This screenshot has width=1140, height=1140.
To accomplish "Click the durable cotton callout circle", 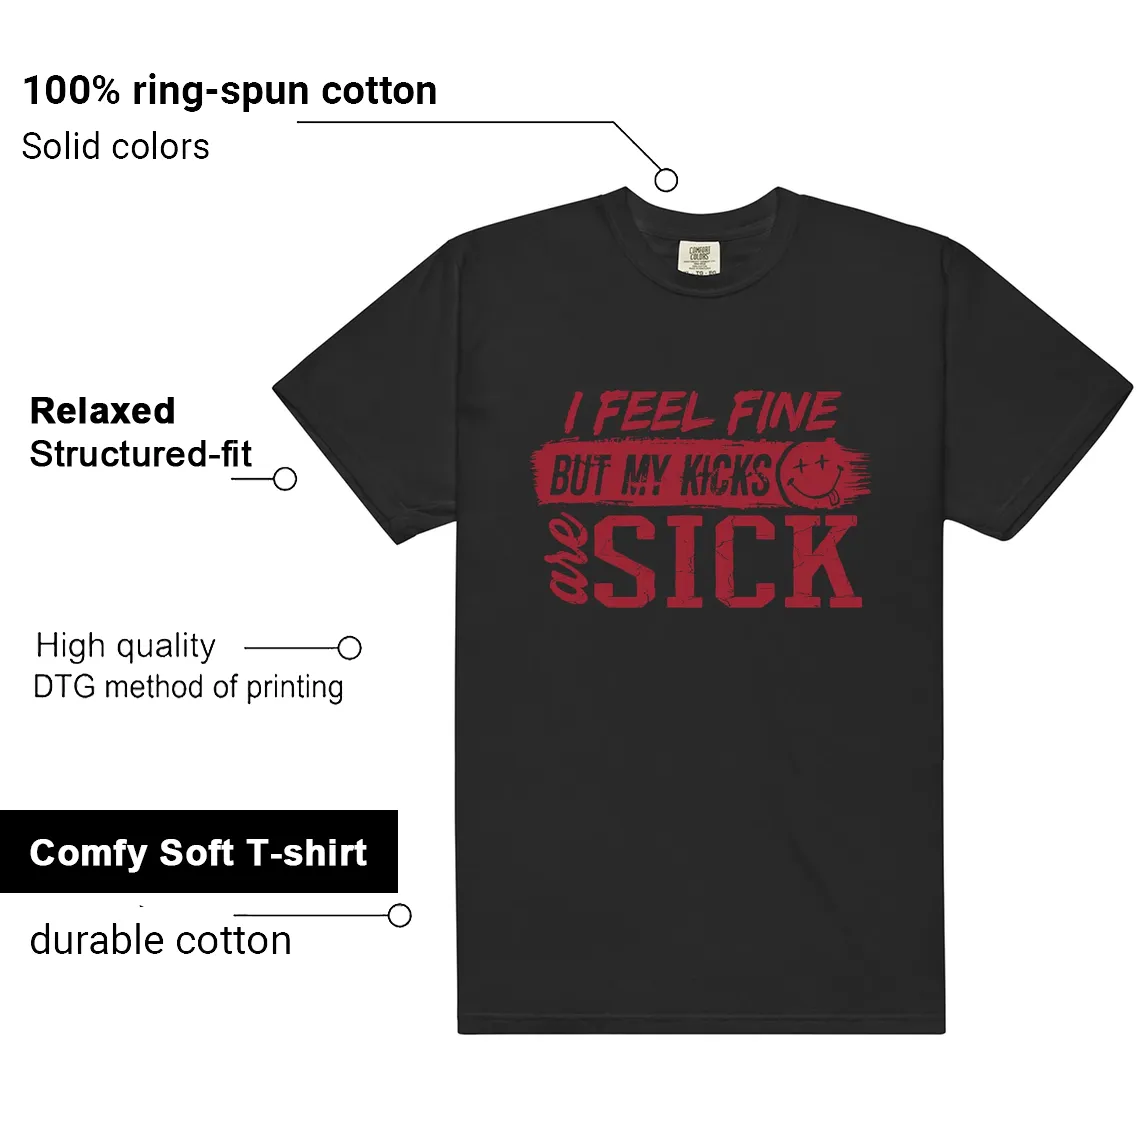I will pyautogui.click(x=399, y=915).
